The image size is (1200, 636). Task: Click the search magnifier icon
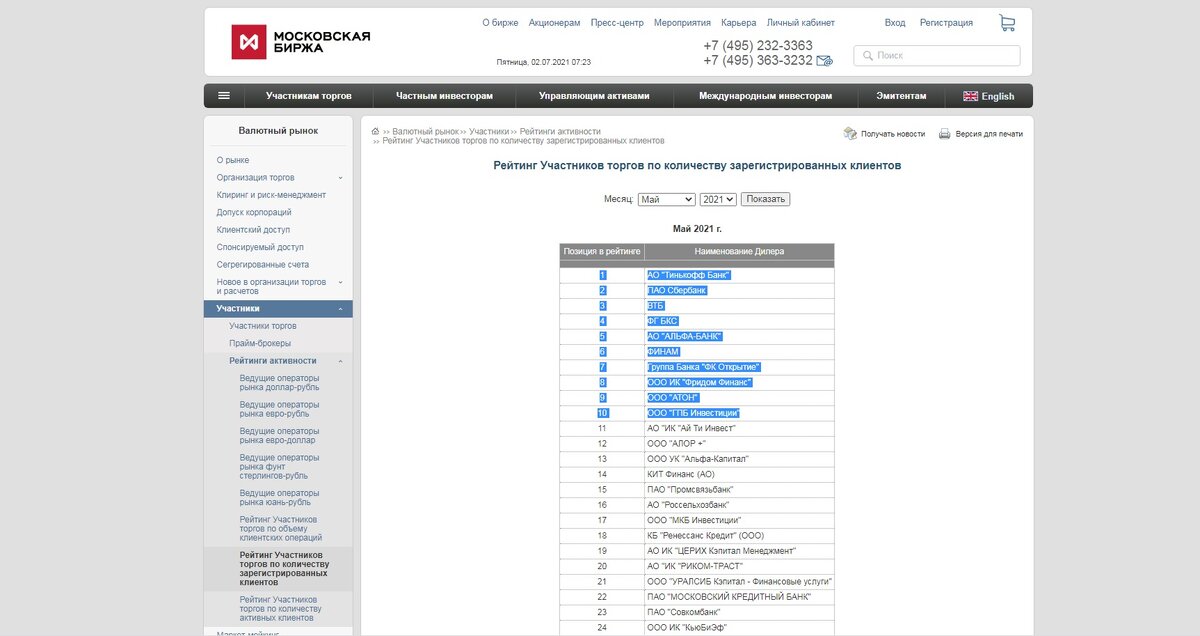click(866, 56)
